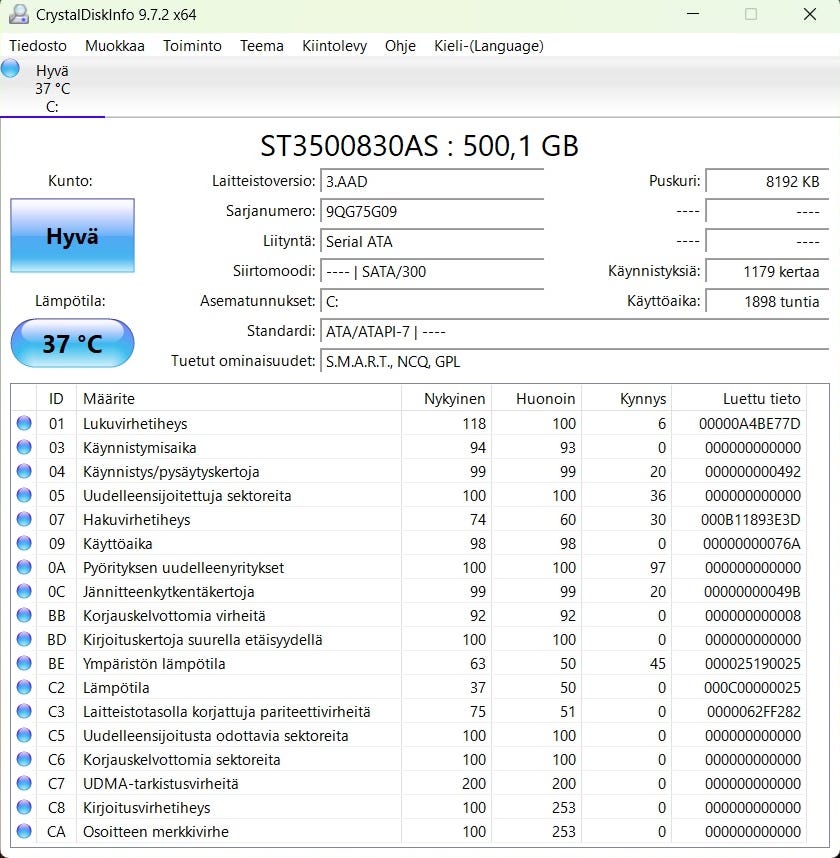Click the blue status orb for Lukuvirhetiheys row
Screen dimensions: 840x858
24,424
